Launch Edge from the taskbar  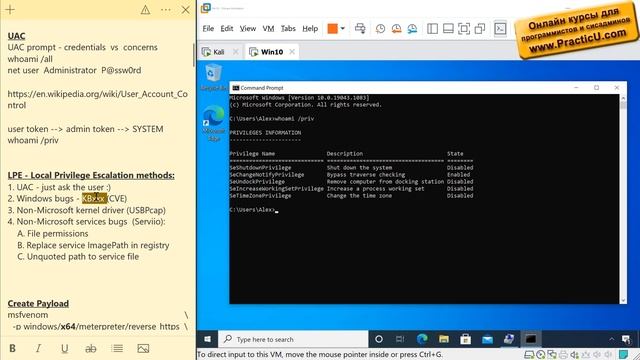422,339
